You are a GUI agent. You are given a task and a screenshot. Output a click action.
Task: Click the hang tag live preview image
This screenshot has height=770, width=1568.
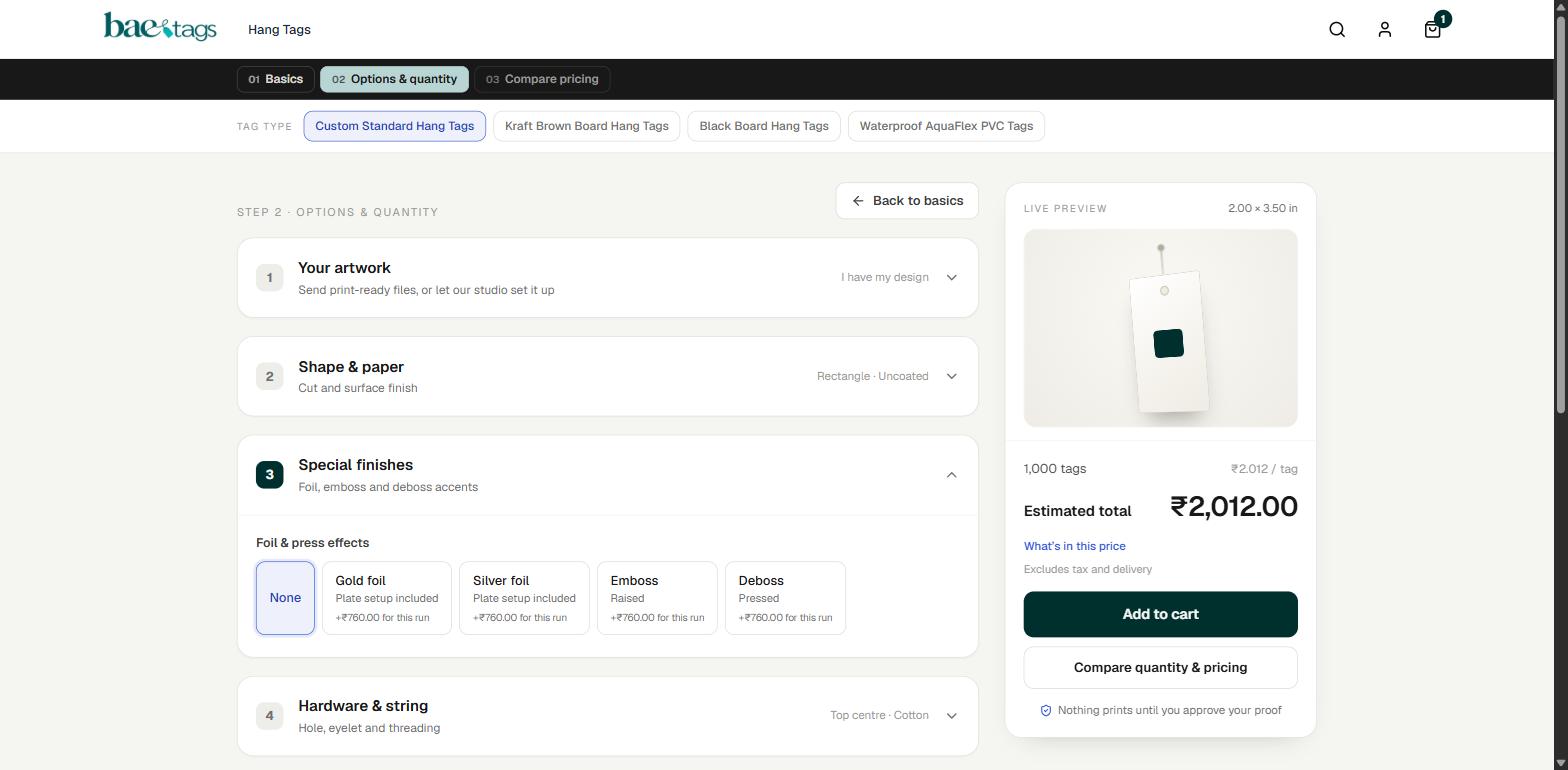[x=1160, y=328]
